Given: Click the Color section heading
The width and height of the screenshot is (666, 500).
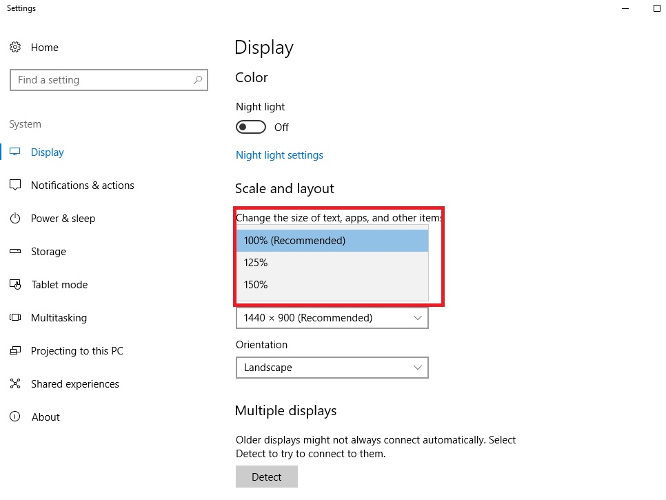Looking at the screenshot, I should (x=251, y=77).
